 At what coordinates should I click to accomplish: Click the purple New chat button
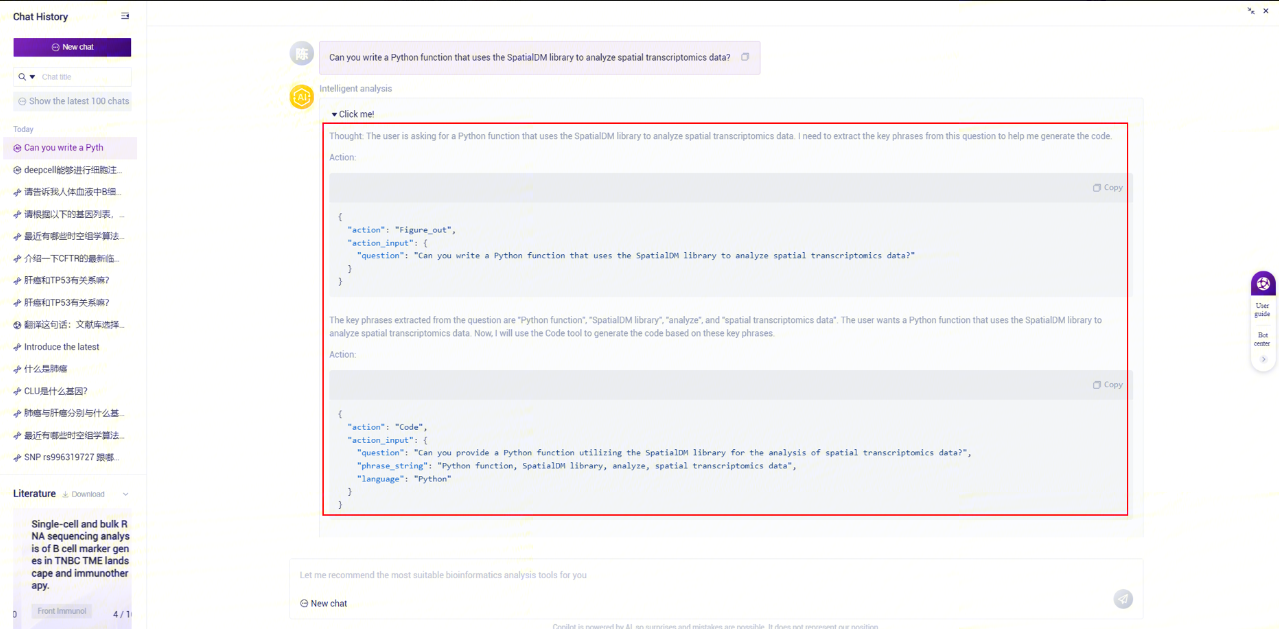pos(72,47)
